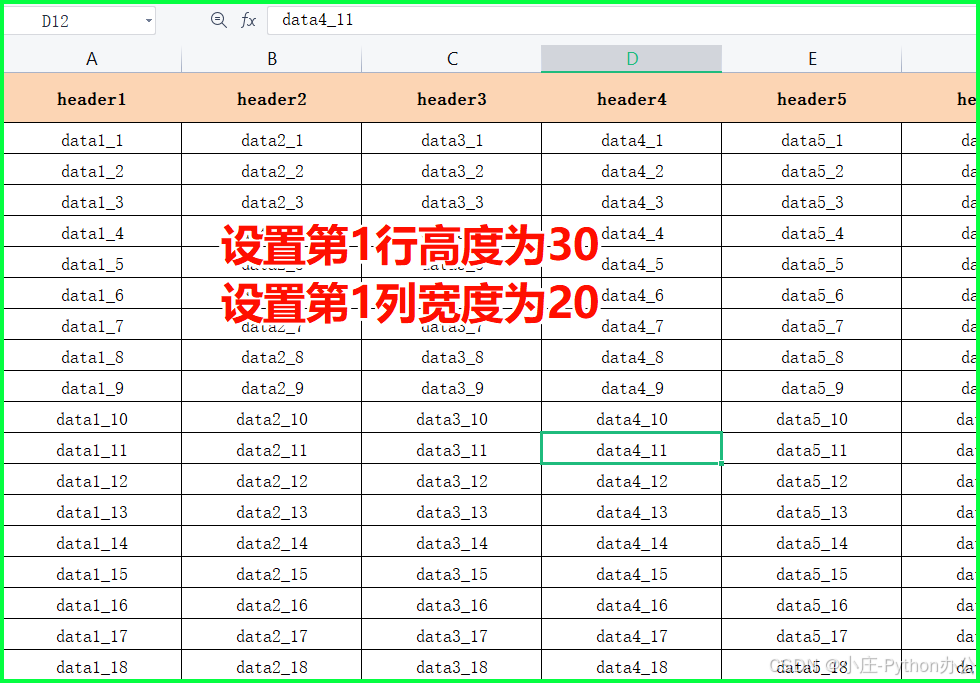Image resolution: width=980 pixels, height=683 pixels.
Task: Select cell data4_4
Action: 632,232
